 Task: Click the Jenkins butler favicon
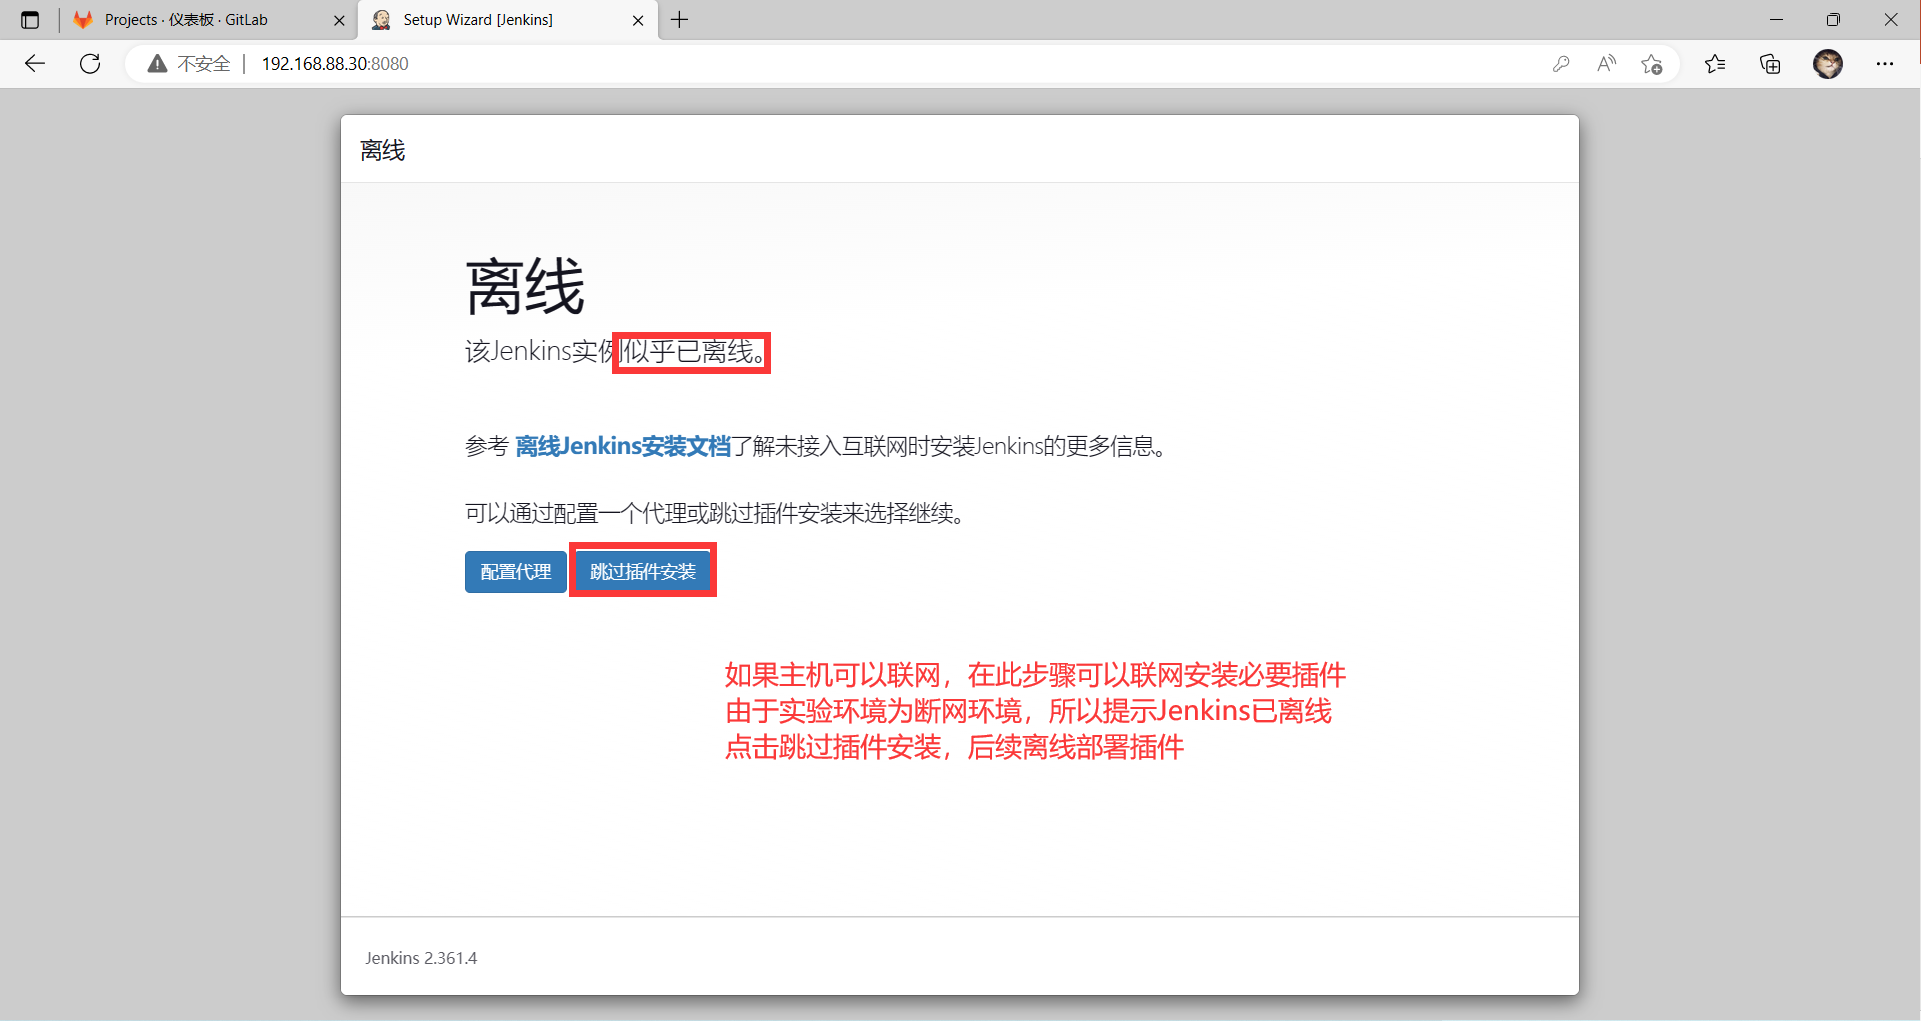tap(381, 20)
